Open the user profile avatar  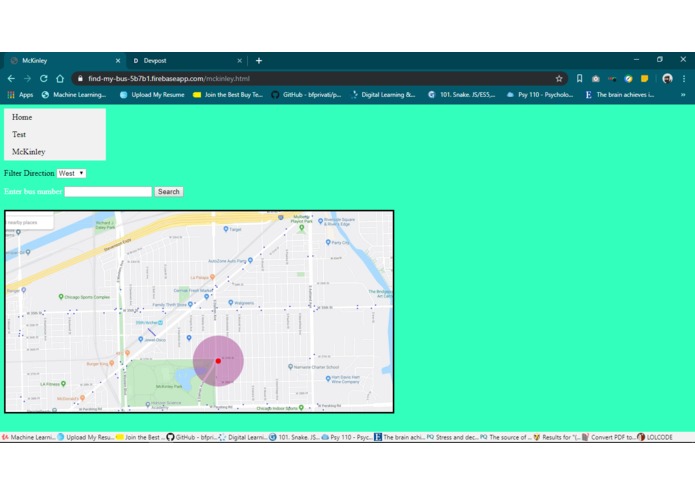click(x=667, y=78)
